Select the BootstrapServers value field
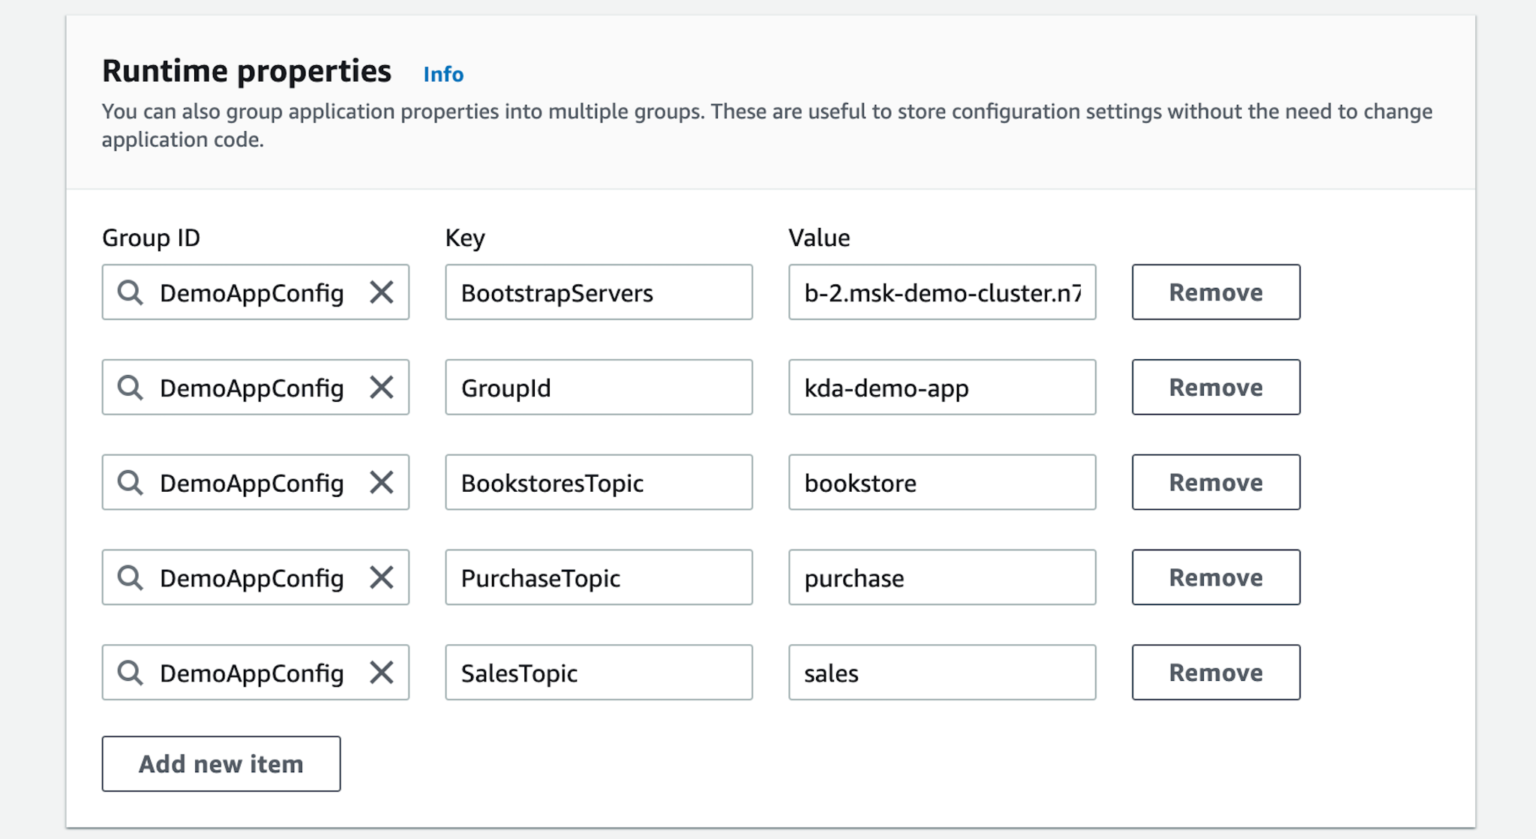Screen dimensions: 1536x839 coord(941,292)
